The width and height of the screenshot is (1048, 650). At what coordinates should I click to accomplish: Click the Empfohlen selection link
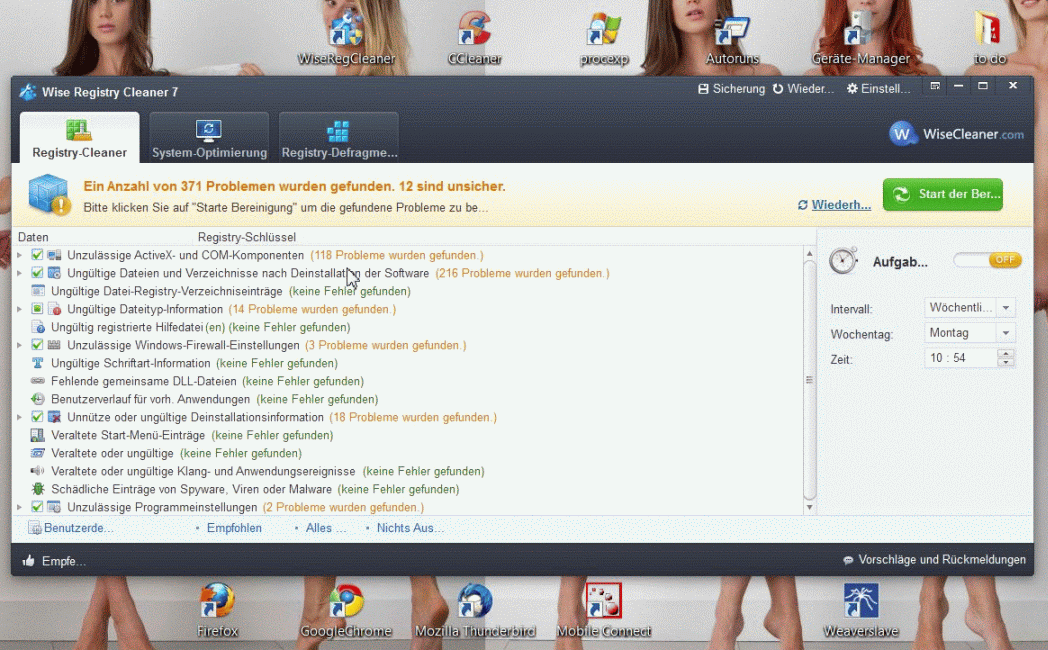(234, 528)
